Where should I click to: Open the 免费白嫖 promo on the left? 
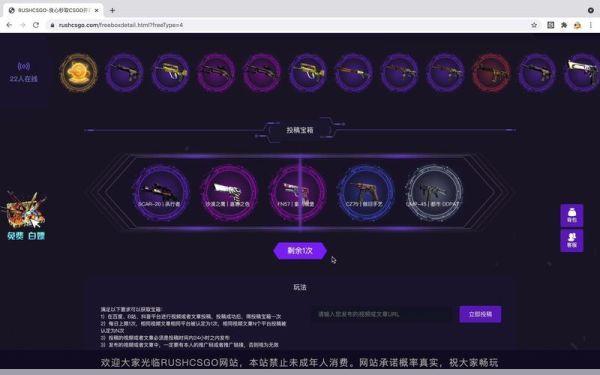coord(25,215)
